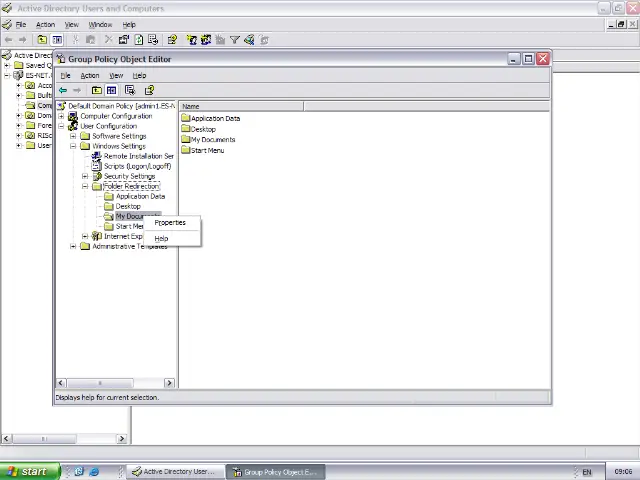Viewport: 640px width, 480px height.
Task: Click Name column header in right pane
Action: (x=241, y=106)
